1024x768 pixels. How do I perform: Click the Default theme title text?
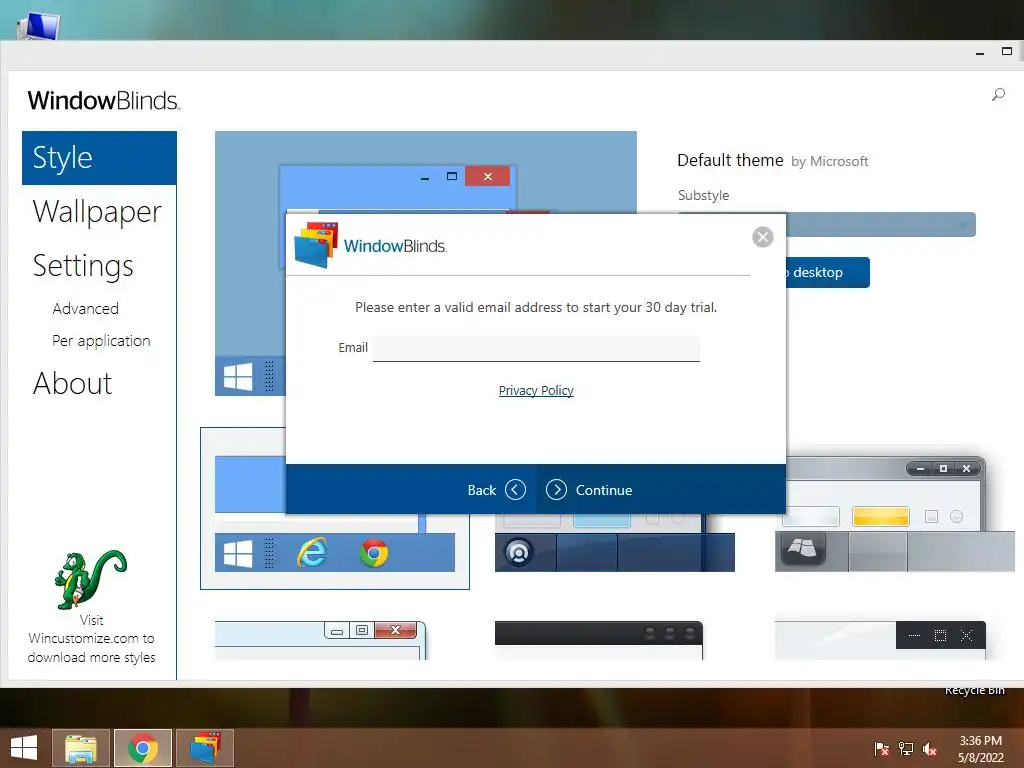point(730,160)
